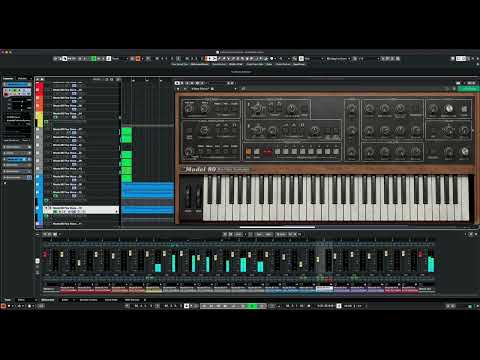Image resolution: width=480 pixels, height=360 pixels.
Task: Select the white-highlighted track in the track list
Action: point(81,210)
